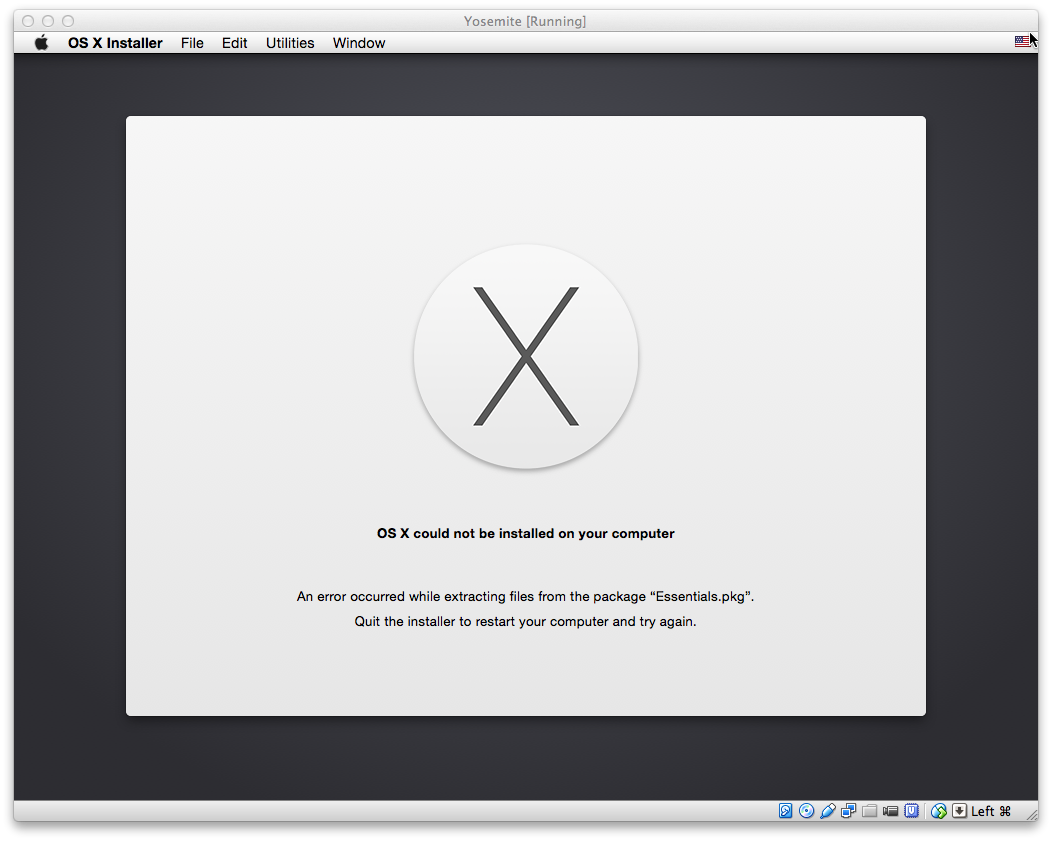
Task: Click the Essentials.pkg error message line
Action: (525, 596)
